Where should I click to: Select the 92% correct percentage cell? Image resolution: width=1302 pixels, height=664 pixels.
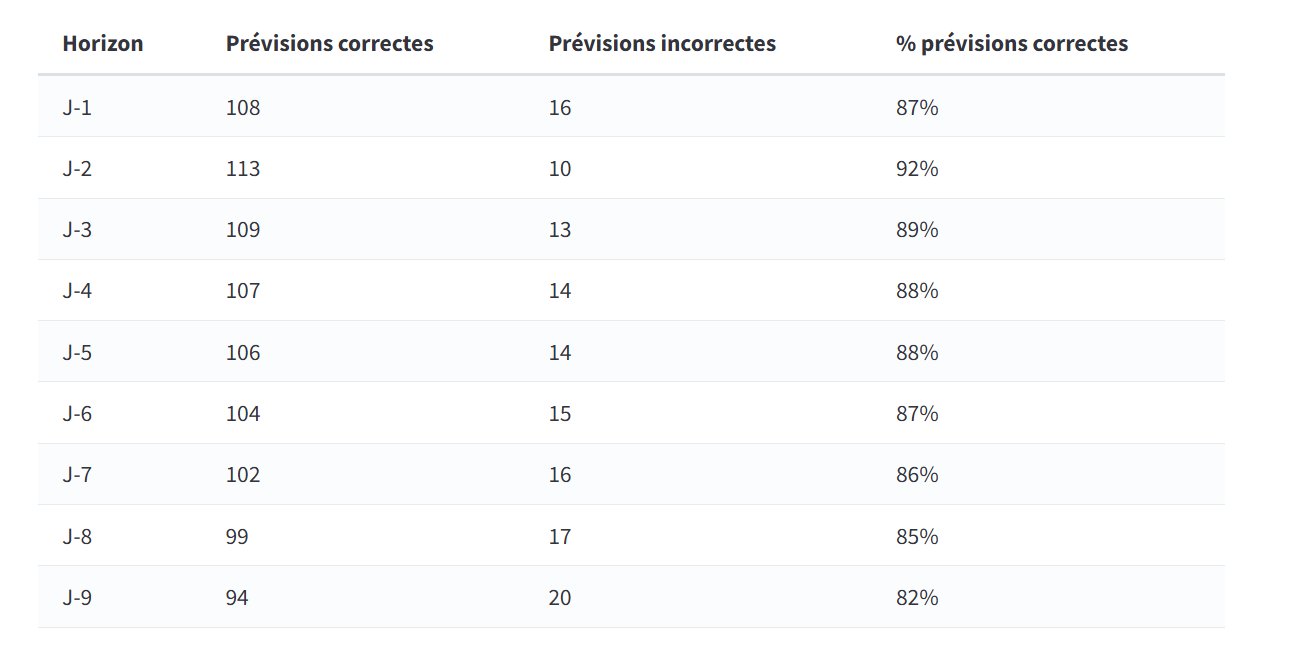click(x=917, y=169)
